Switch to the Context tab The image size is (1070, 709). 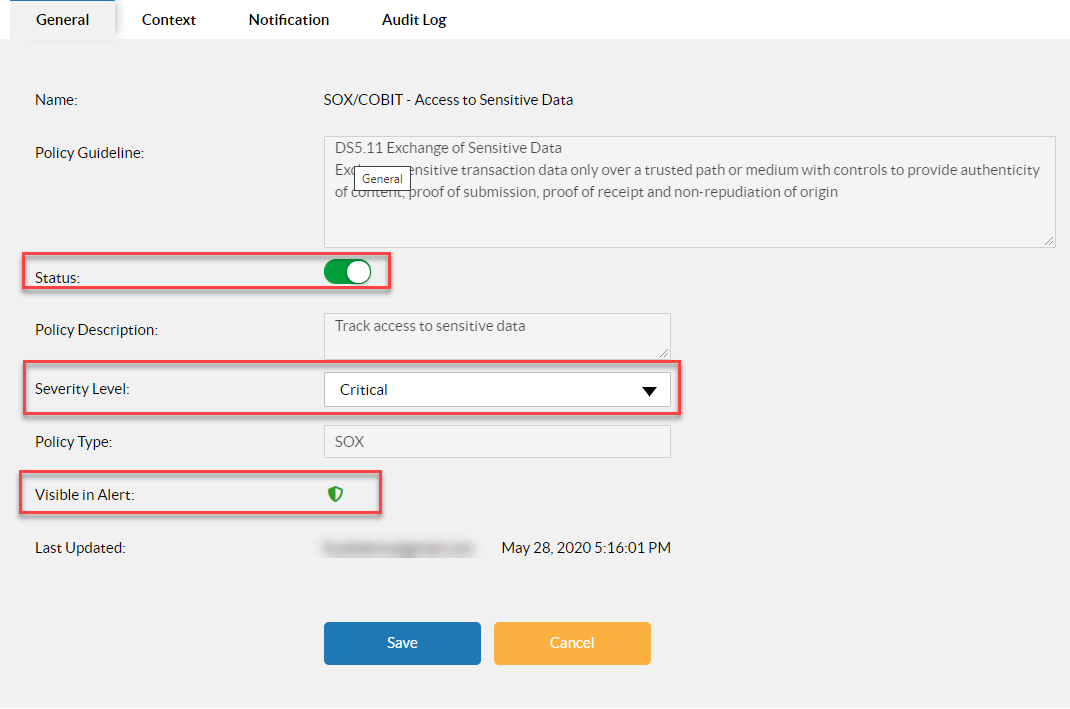click(168, 19)
